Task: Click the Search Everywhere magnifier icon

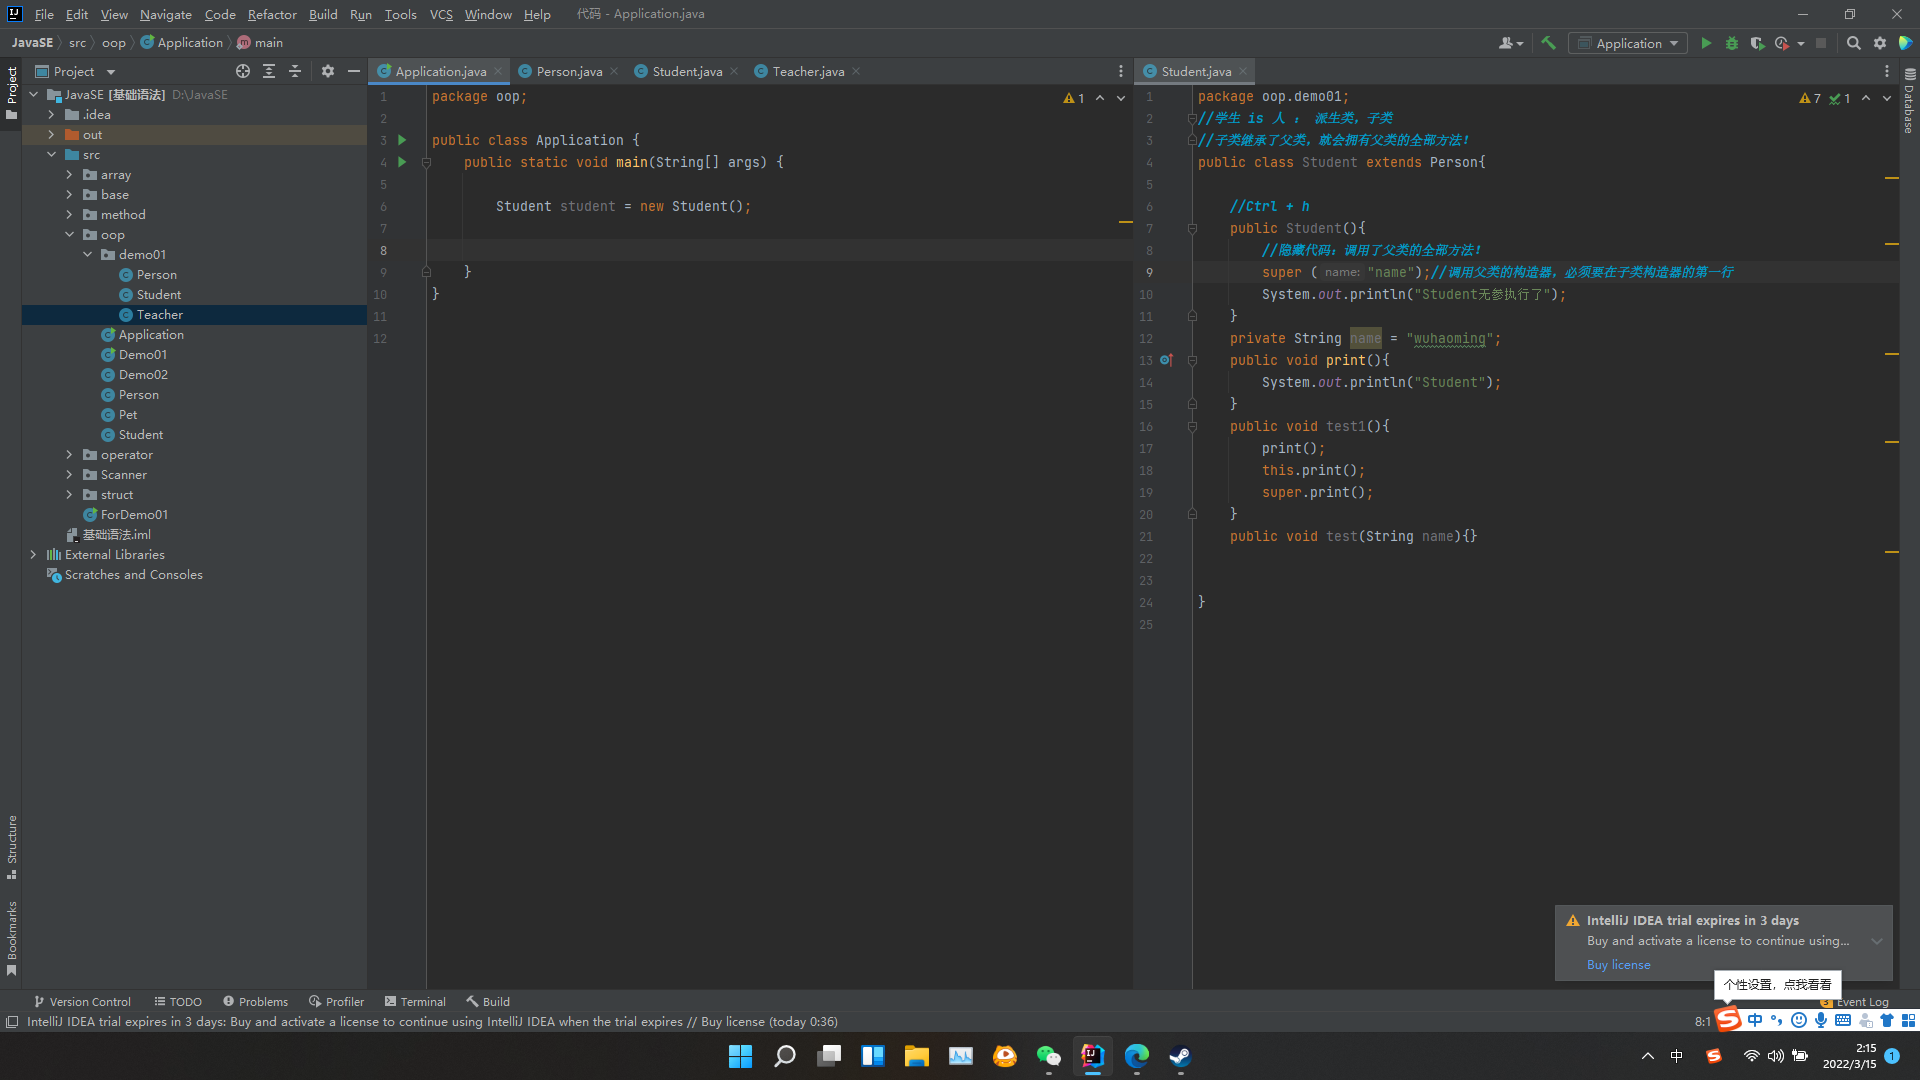Action: click(x=1853, y=43)
